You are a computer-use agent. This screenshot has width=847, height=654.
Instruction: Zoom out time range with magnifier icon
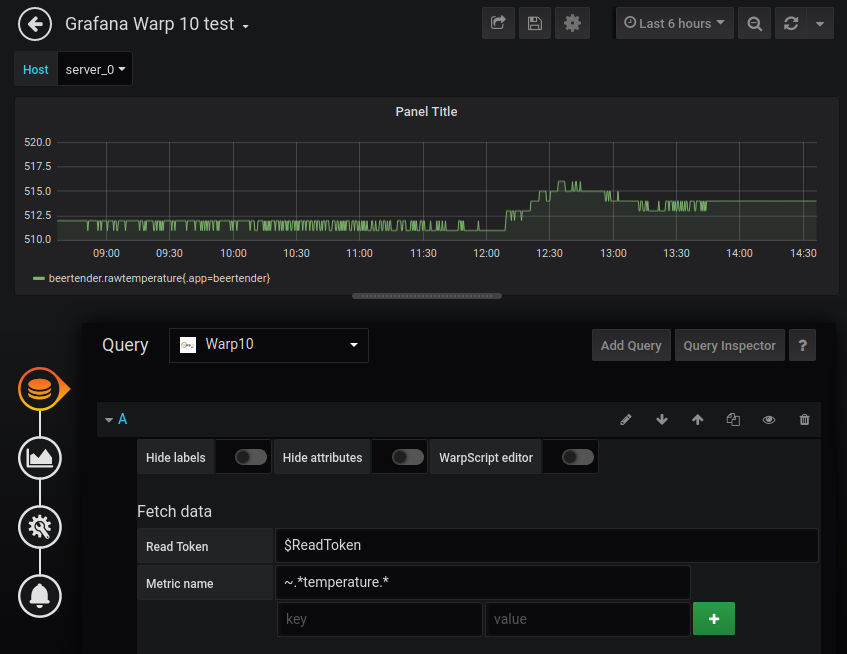point(754,23)
